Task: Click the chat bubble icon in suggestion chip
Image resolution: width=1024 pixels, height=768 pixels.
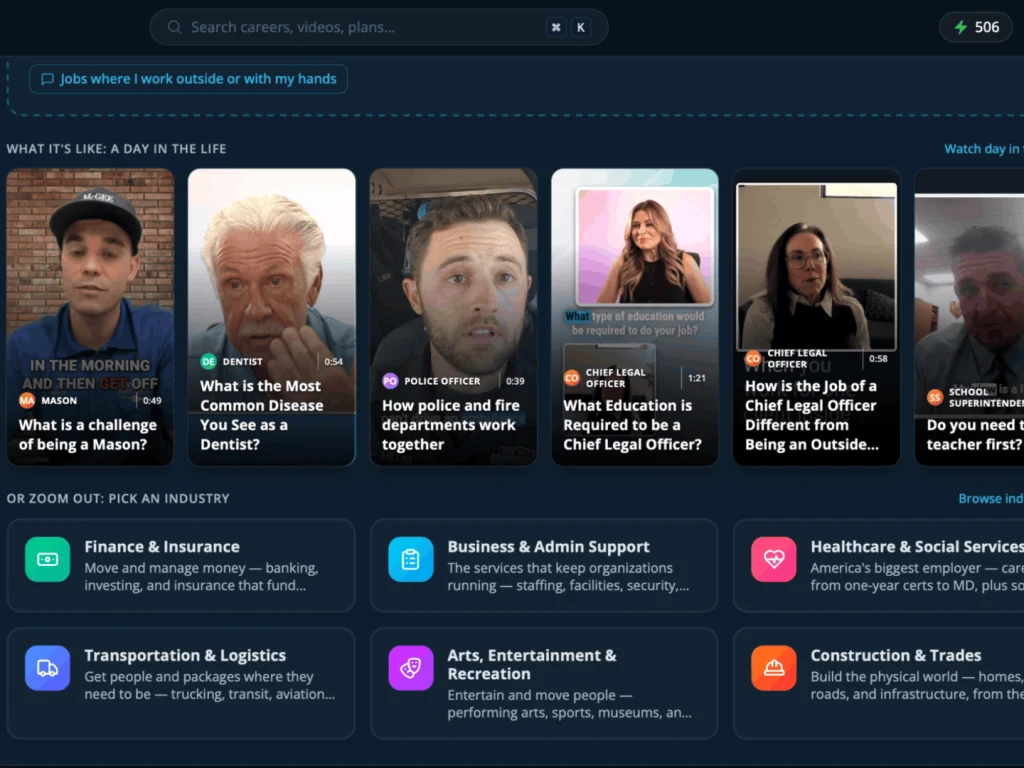Action: tap(48, 79)
